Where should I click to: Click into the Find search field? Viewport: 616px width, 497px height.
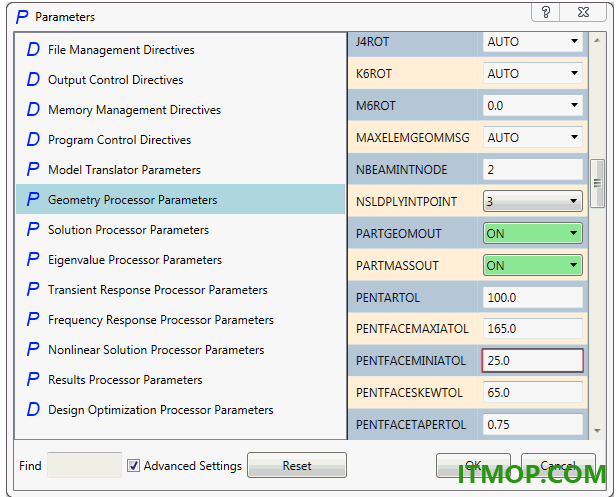point(84,465)
